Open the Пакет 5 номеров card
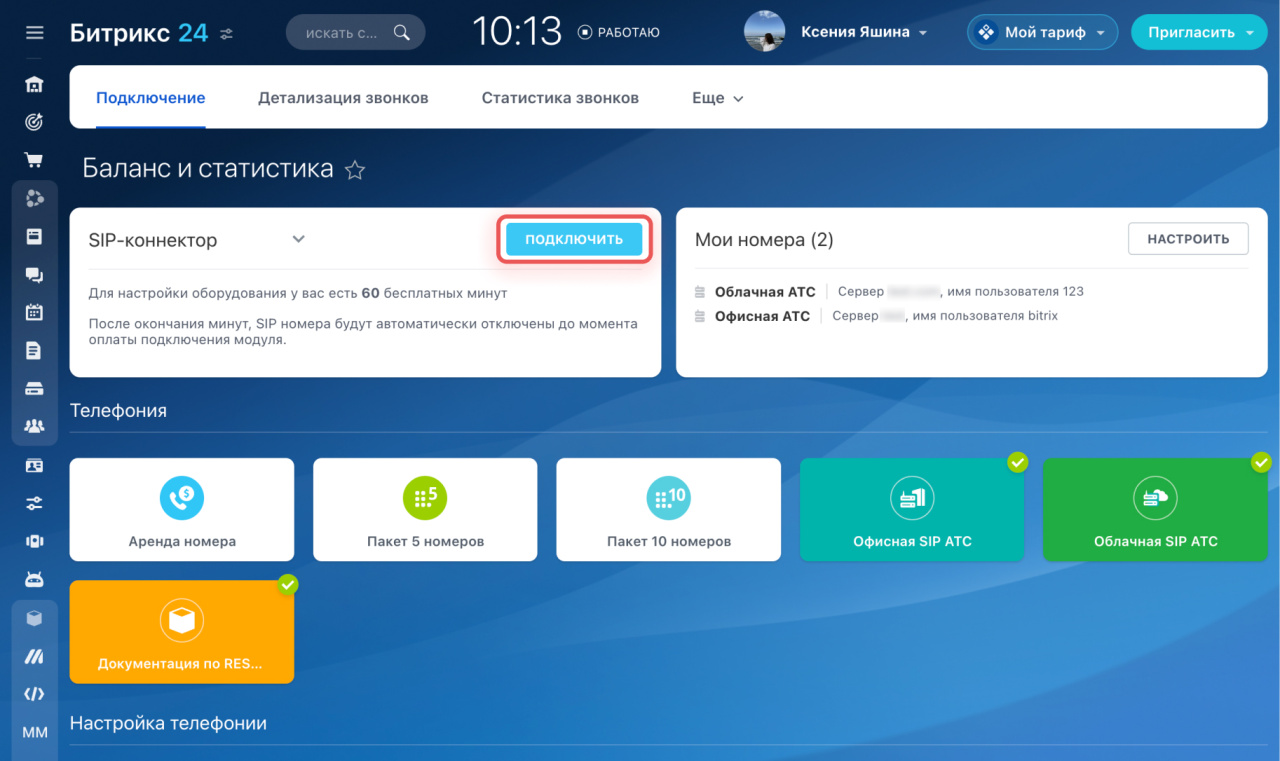 pos(425,509)
